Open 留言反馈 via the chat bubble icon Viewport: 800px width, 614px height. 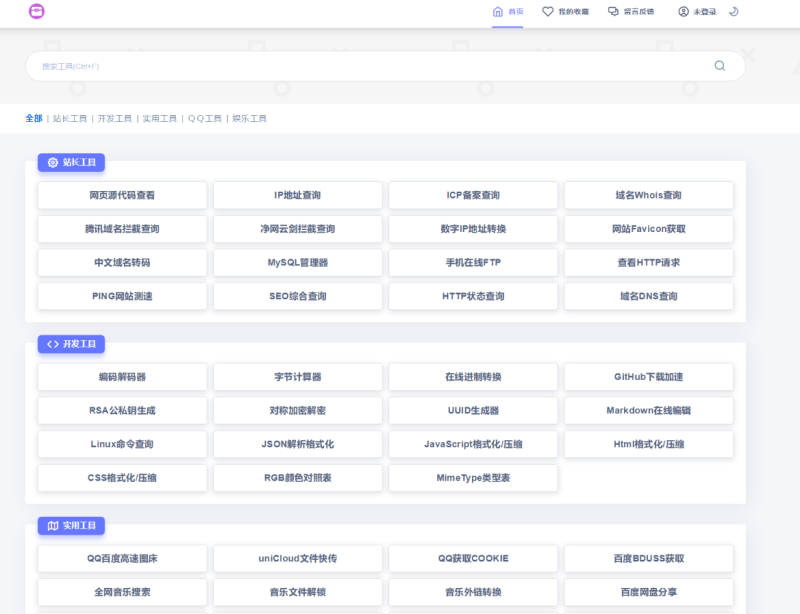(x=613, y=12)
